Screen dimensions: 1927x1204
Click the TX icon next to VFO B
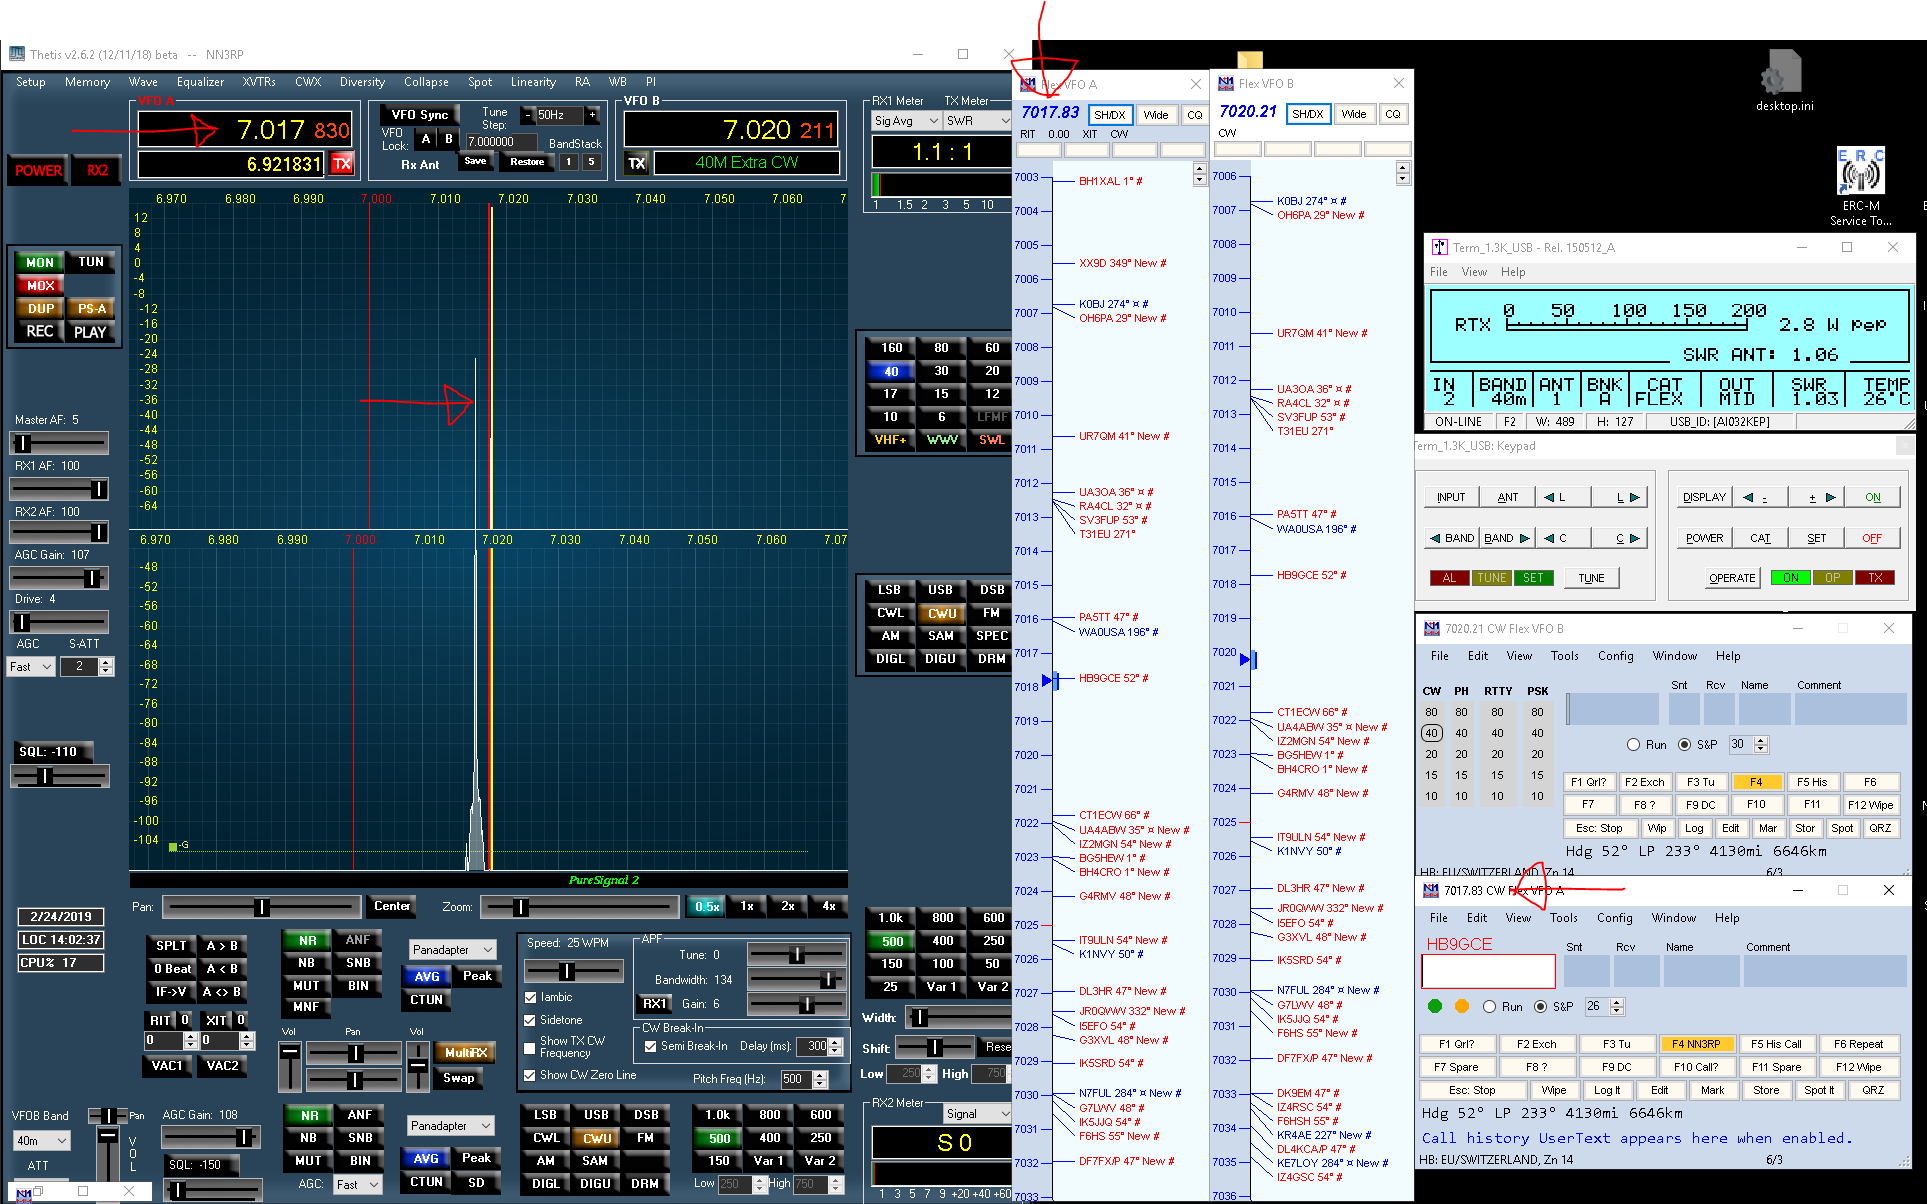click(637, 163)
